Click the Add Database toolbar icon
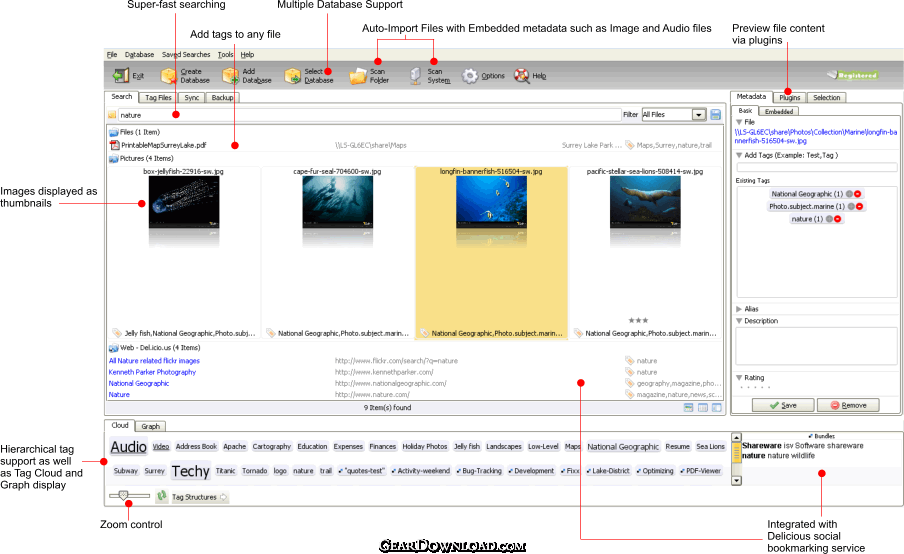This screenshot has width=904, height=554. point(231,76)
